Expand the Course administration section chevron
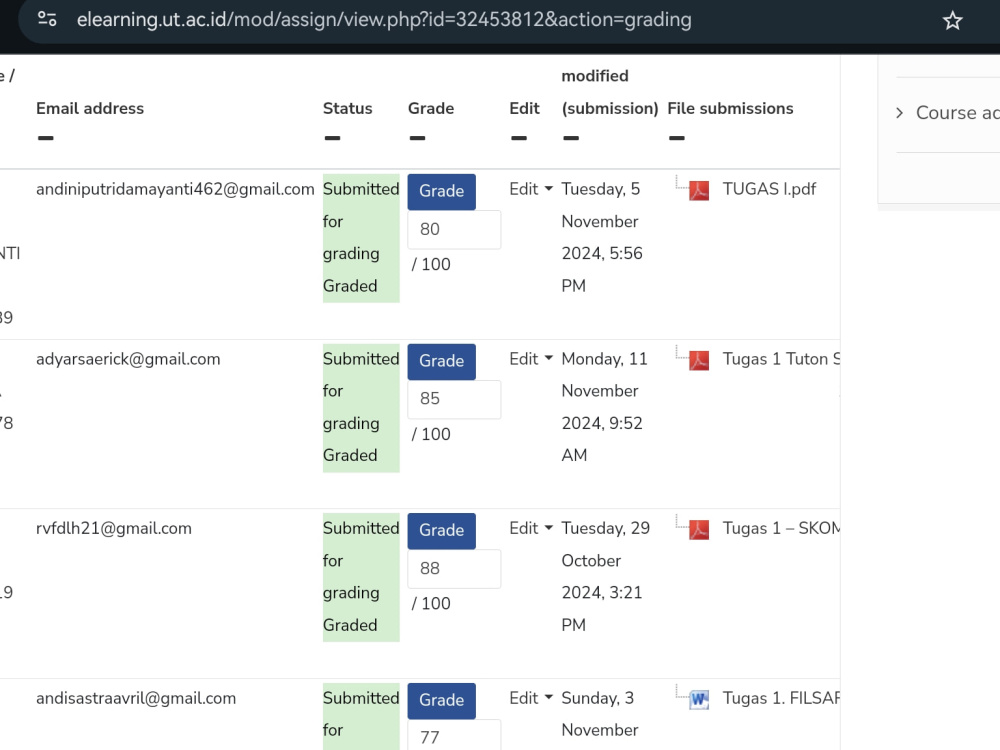 [899, 113]
